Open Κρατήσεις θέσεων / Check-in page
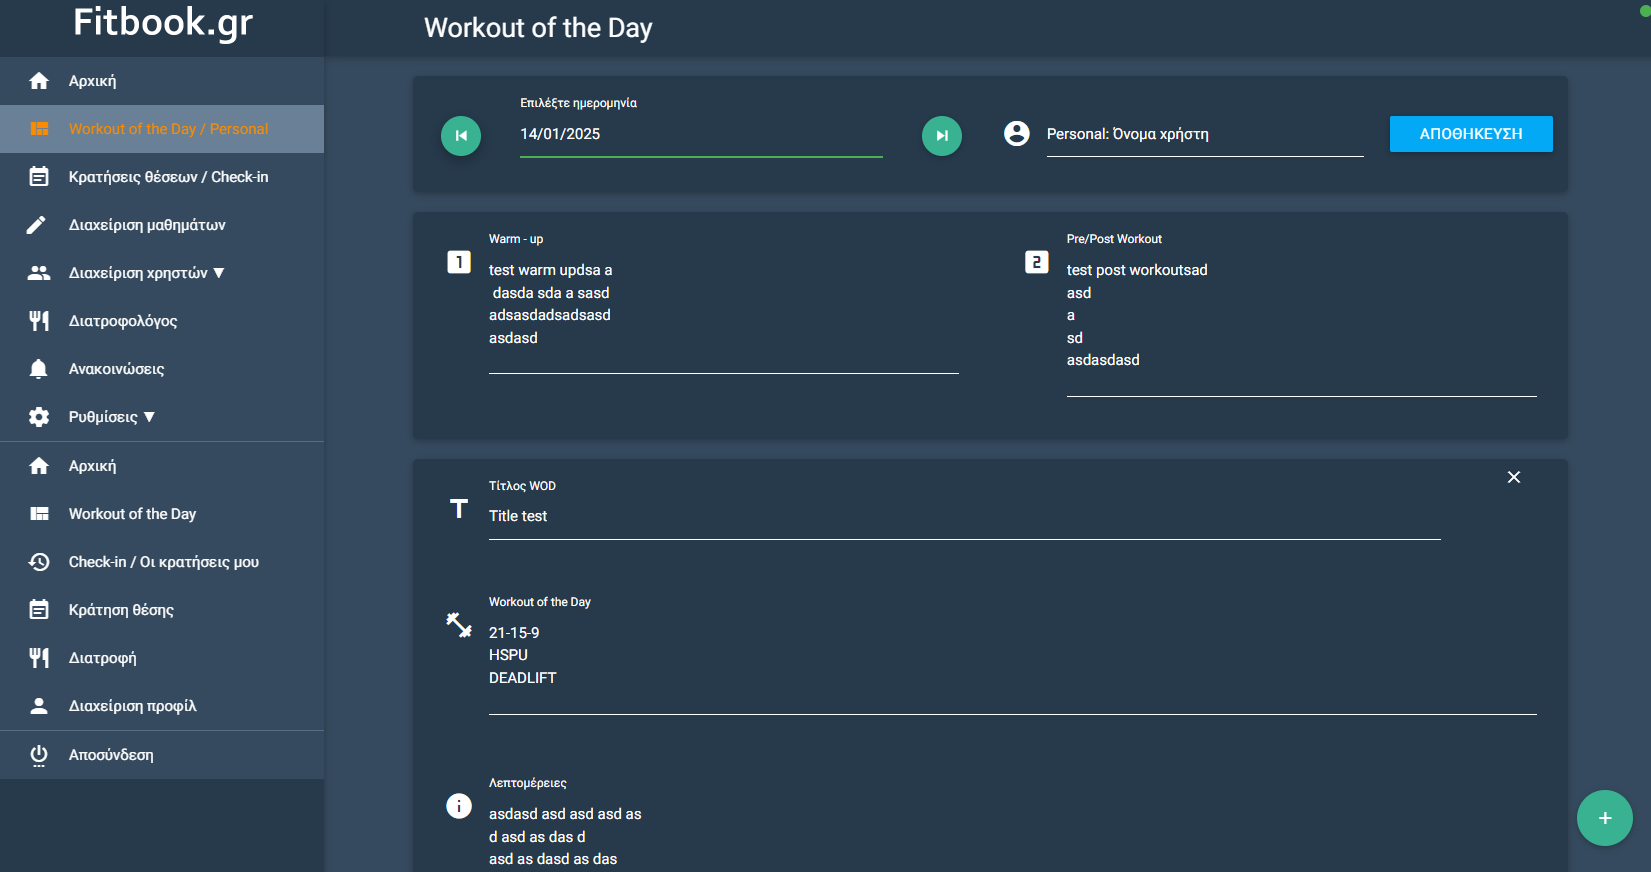The image size is (1651, 872). coord(168,177)
